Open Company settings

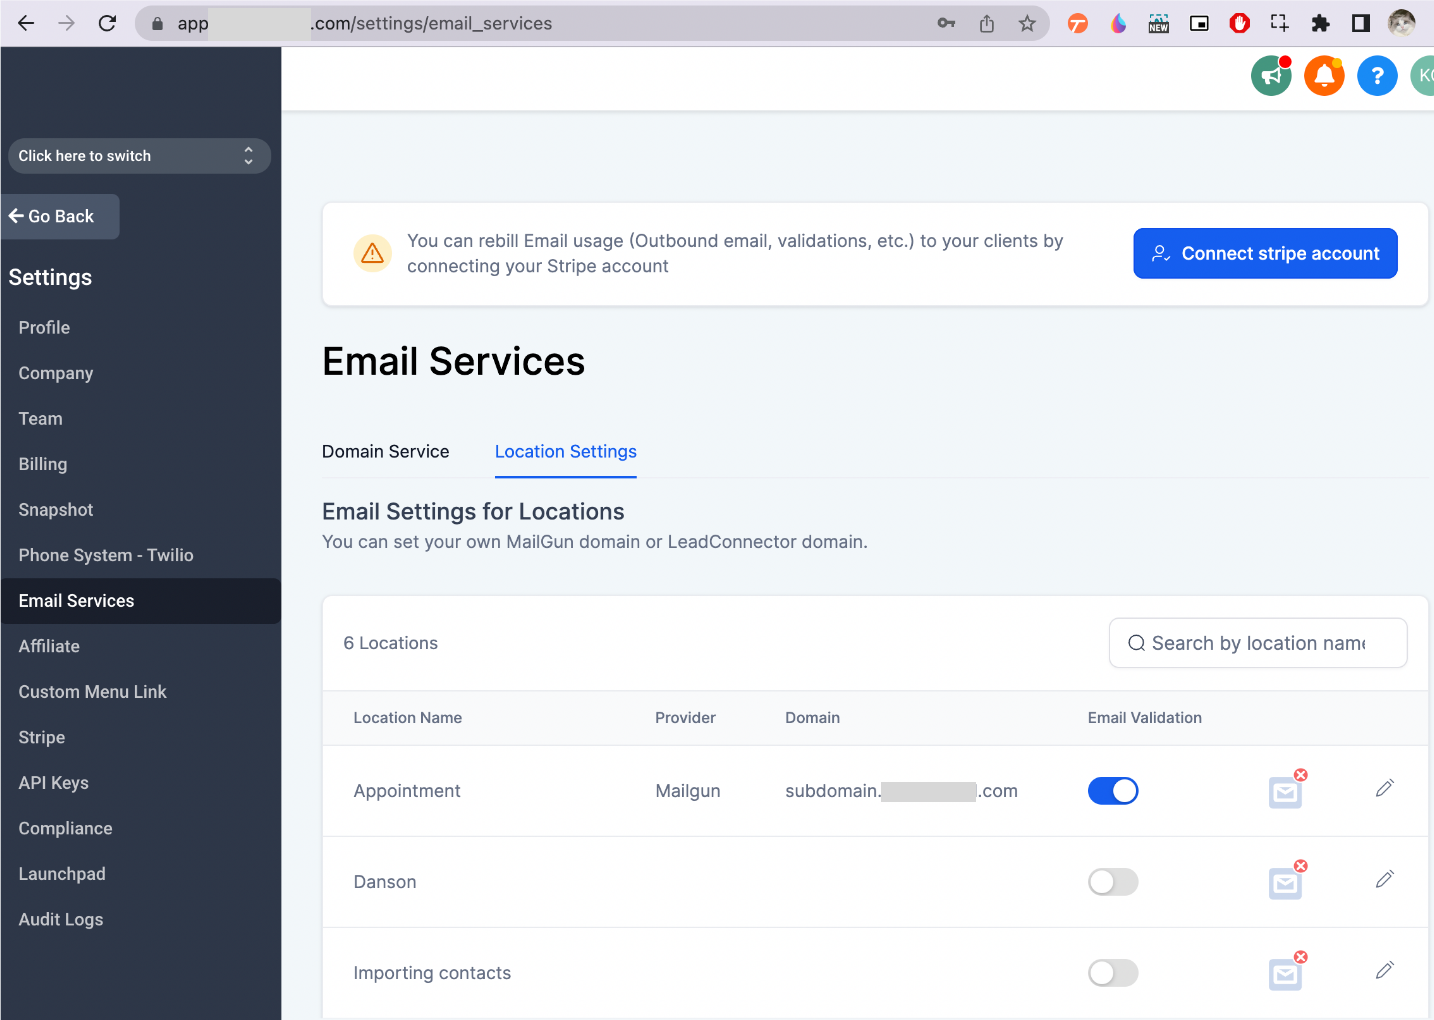click(56, 373)
